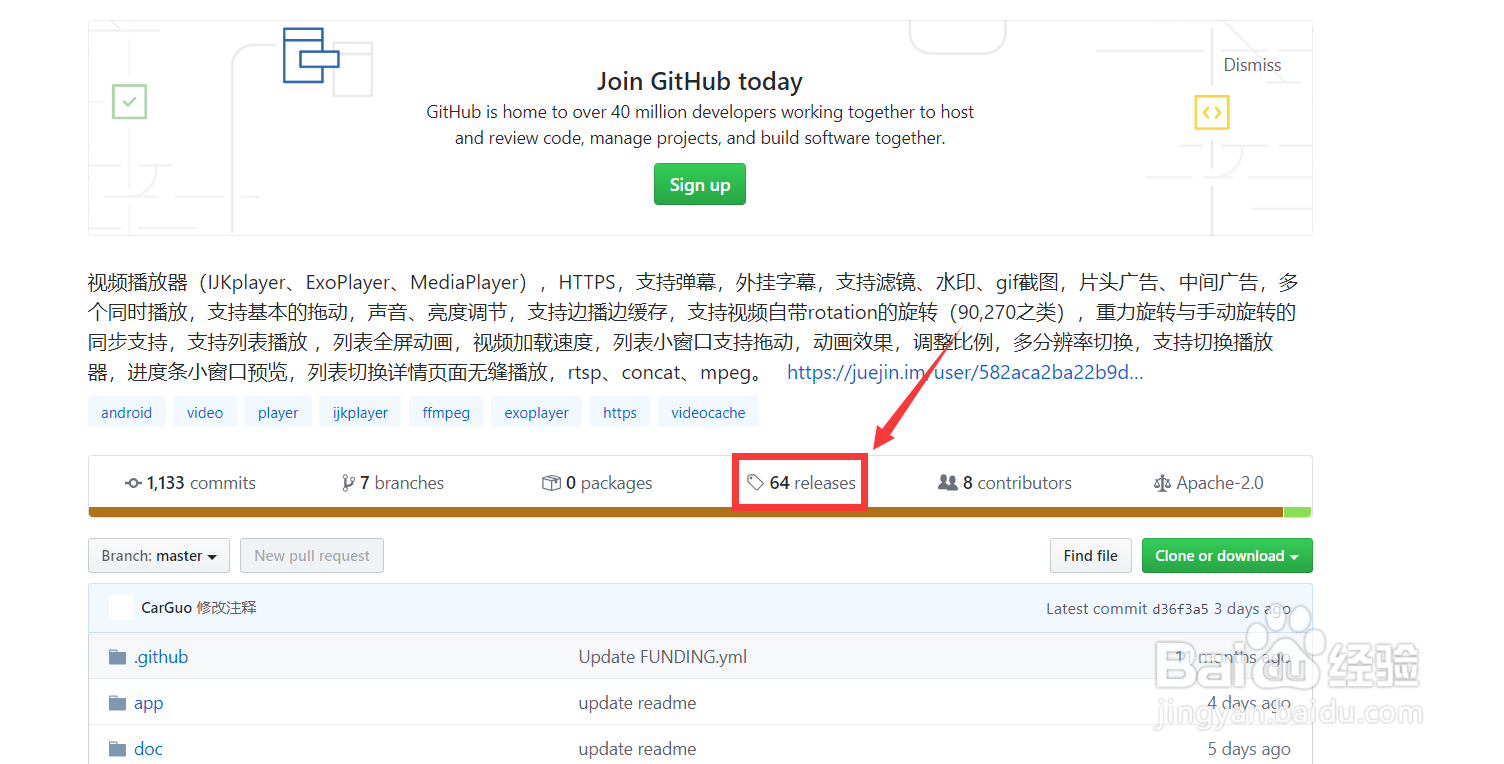The width and height of the screenshot is (1504, 764).
Task: Open the video topic tag
Action: click(205, 412)
